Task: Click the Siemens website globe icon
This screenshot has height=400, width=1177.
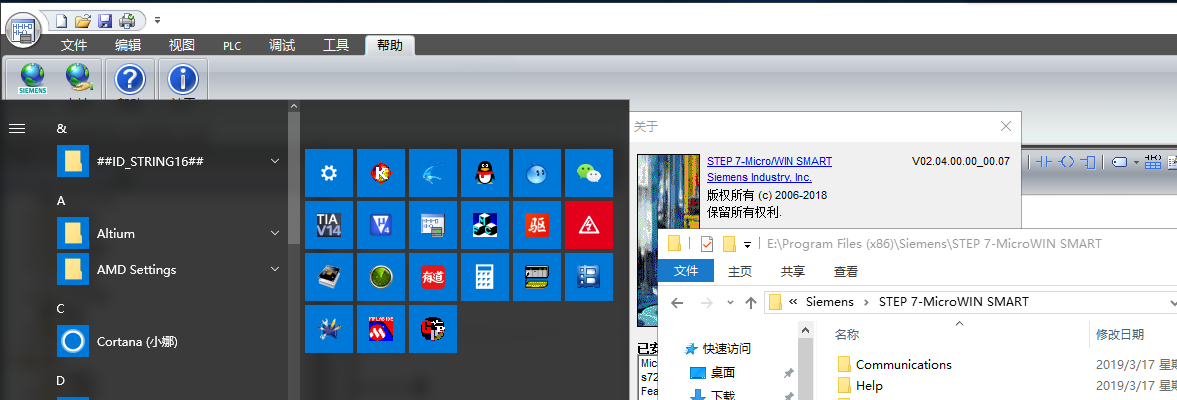Action: 33,78
